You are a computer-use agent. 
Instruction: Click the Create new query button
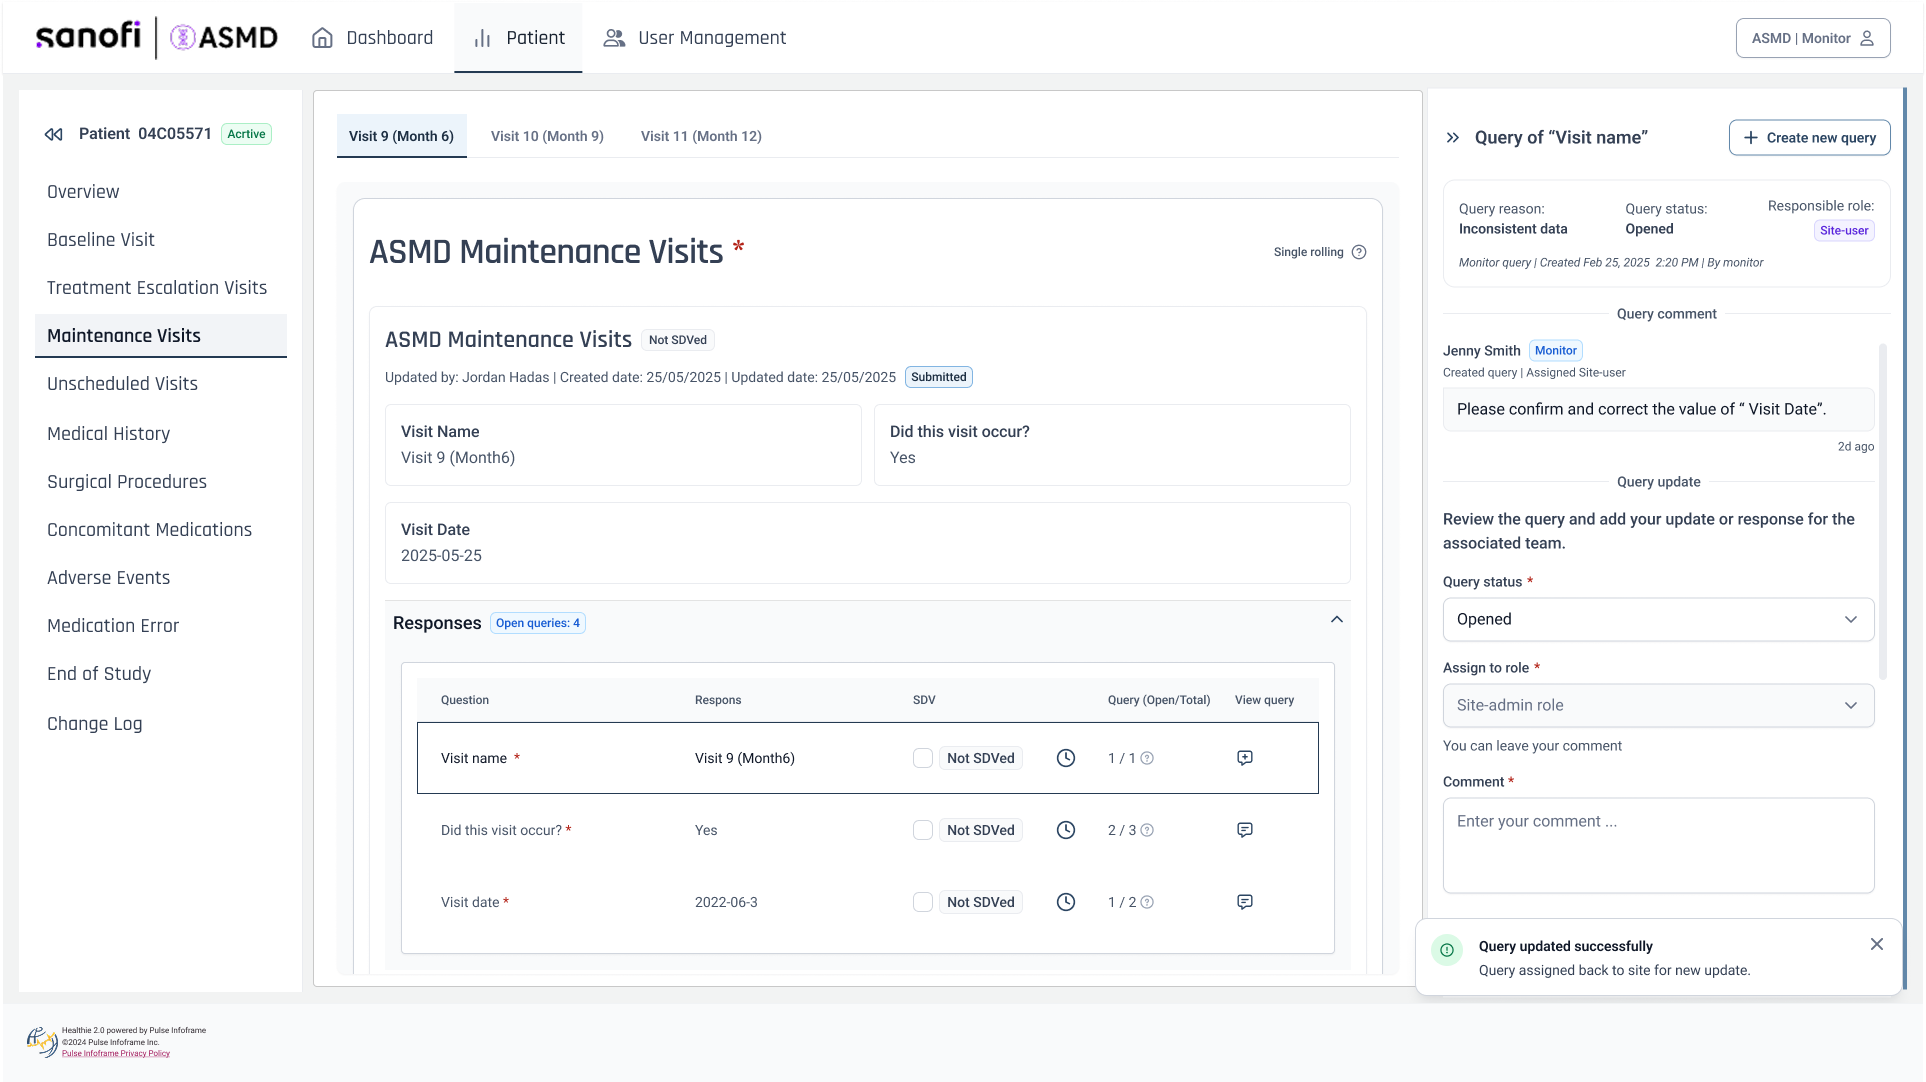click(x=1809, y=138)
